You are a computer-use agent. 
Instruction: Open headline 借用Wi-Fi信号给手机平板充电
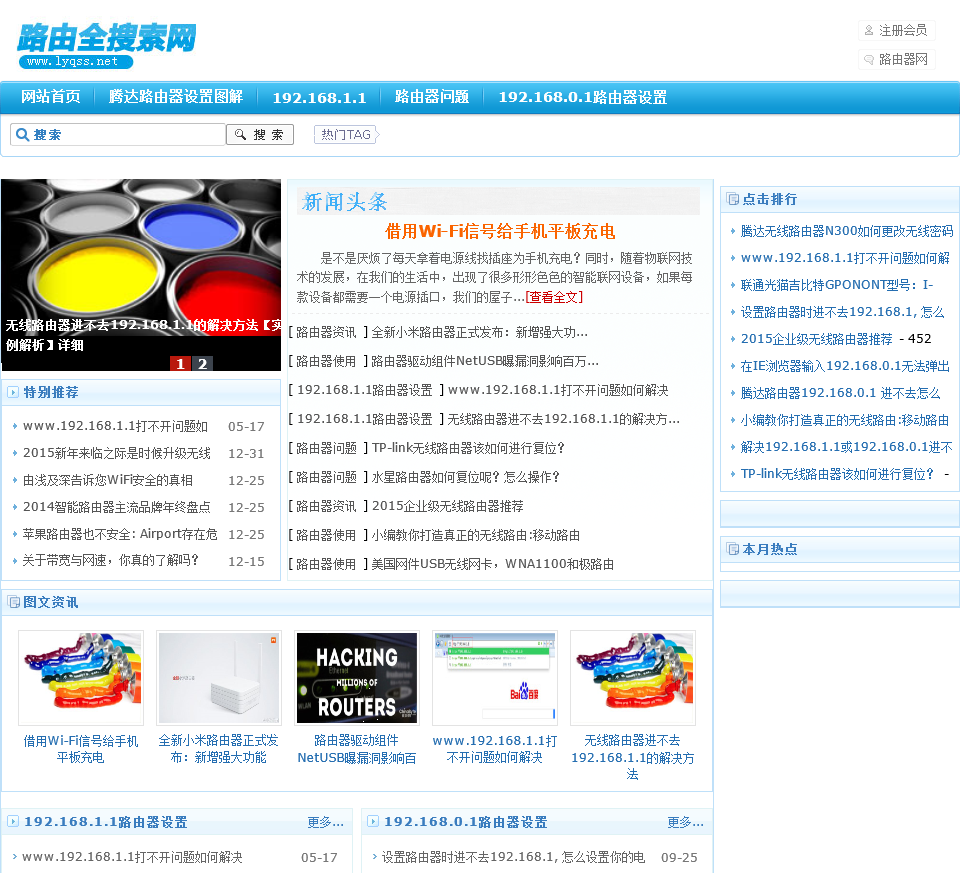pos(500,231)
